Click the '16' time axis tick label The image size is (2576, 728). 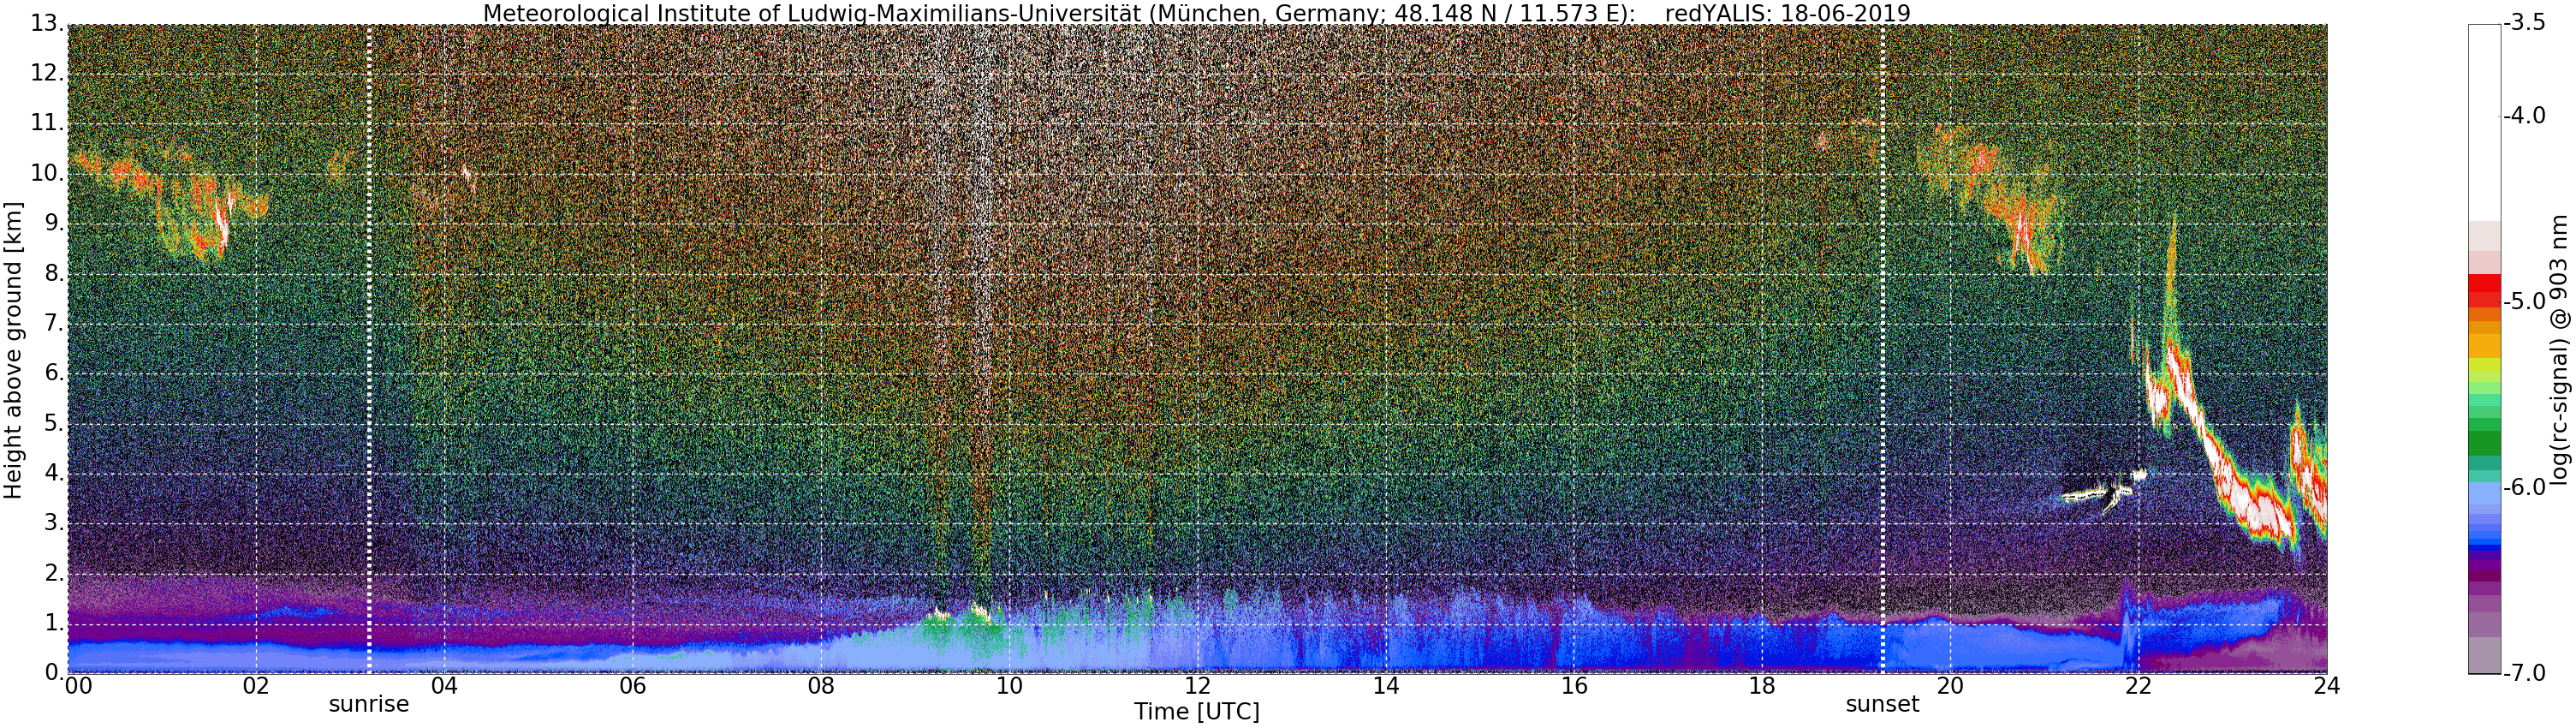(x=1574, y=686)
